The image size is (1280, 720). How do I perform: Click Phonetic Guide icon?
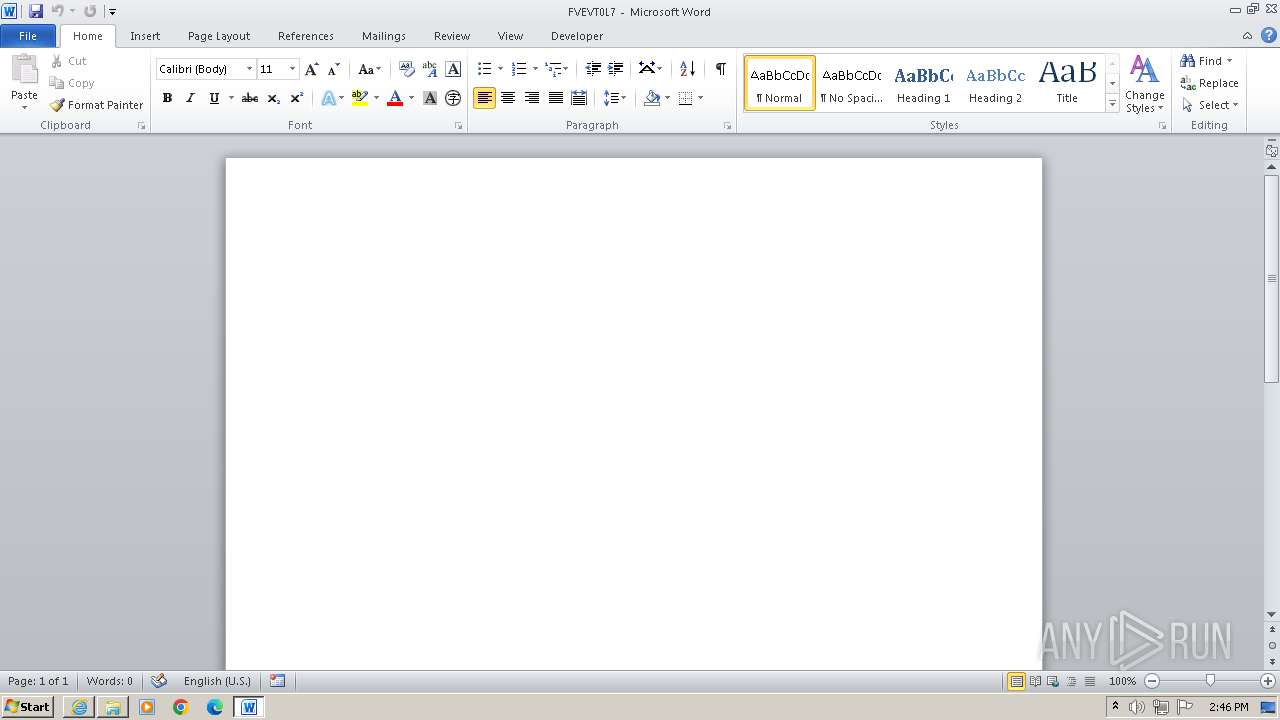point(430,69)
